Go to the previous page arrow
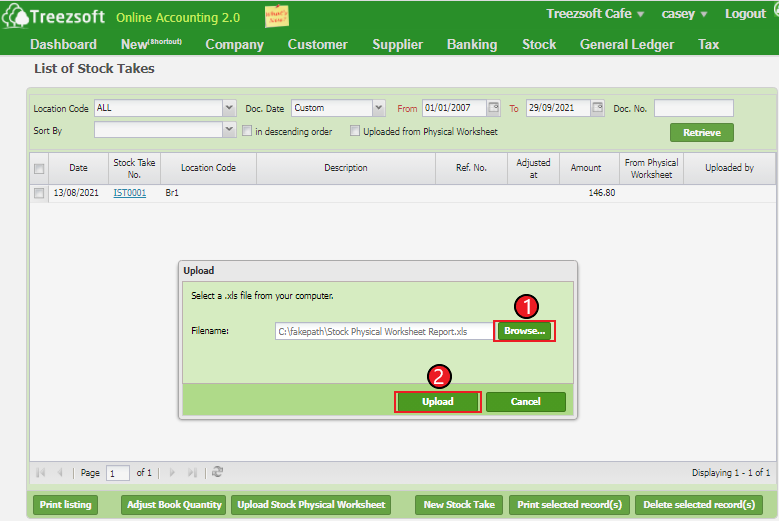The height and width of the screenshot is (521, 779). pyautogui.click(x=60, y=472)
